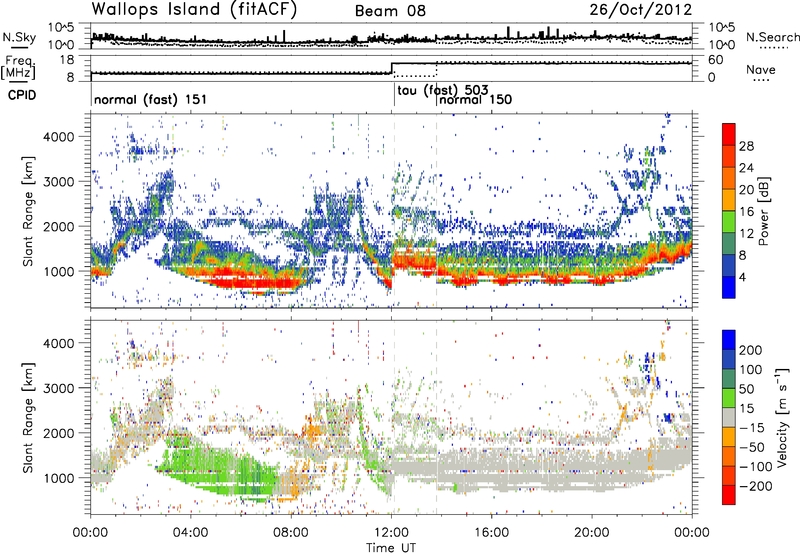Click the 'CPID' row label
Viewport: 800px width, 554px height.
click(22, 95)
